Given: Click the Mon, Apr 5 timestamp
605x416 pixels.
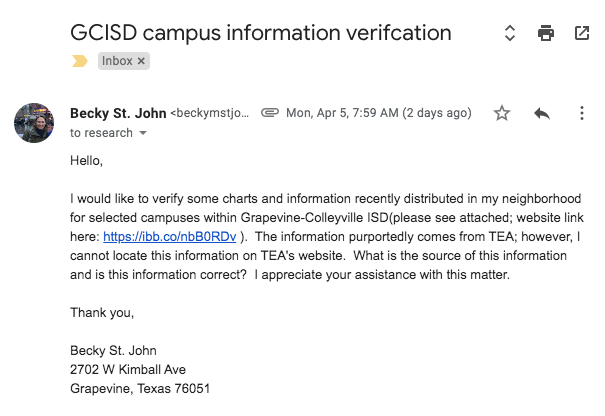Looking at the screenshot, I should coord(378,113).
